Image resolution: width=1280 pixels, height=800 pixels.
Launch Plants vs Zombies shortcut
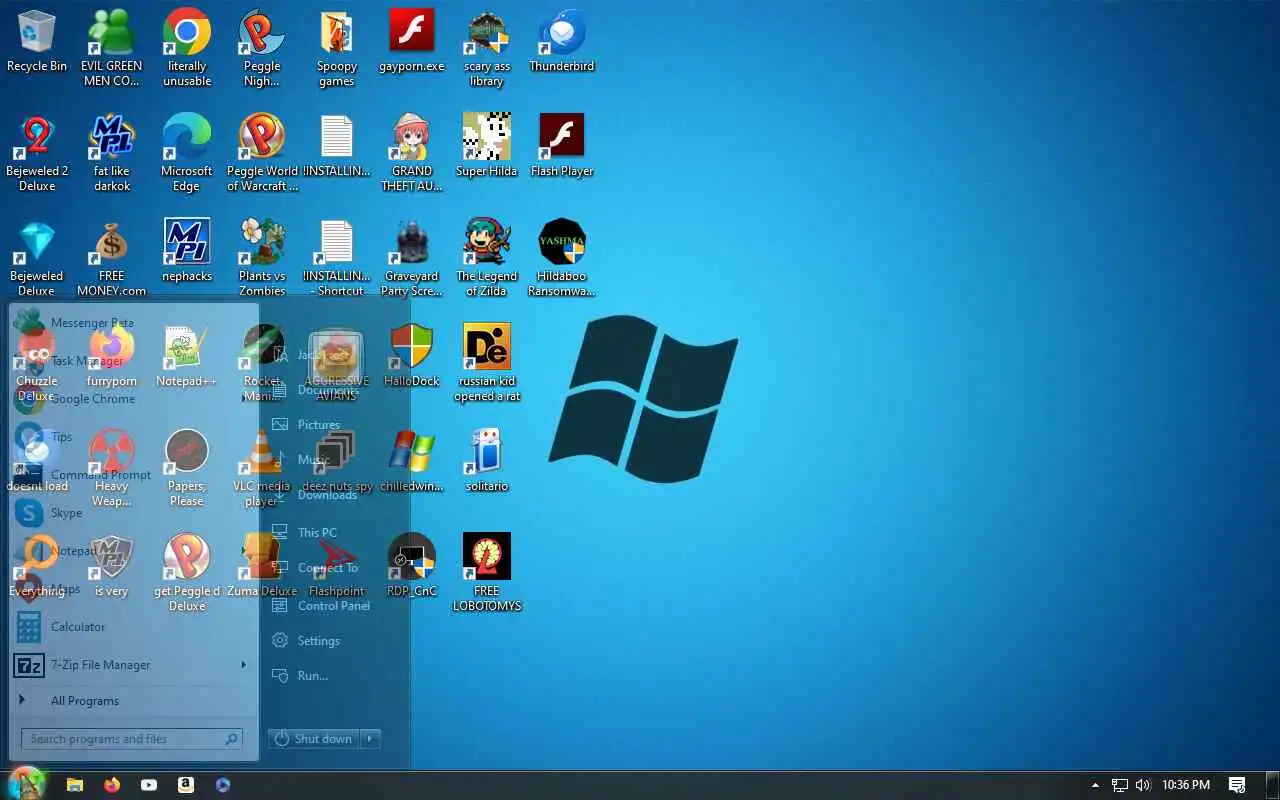click(x=262, y=258)
